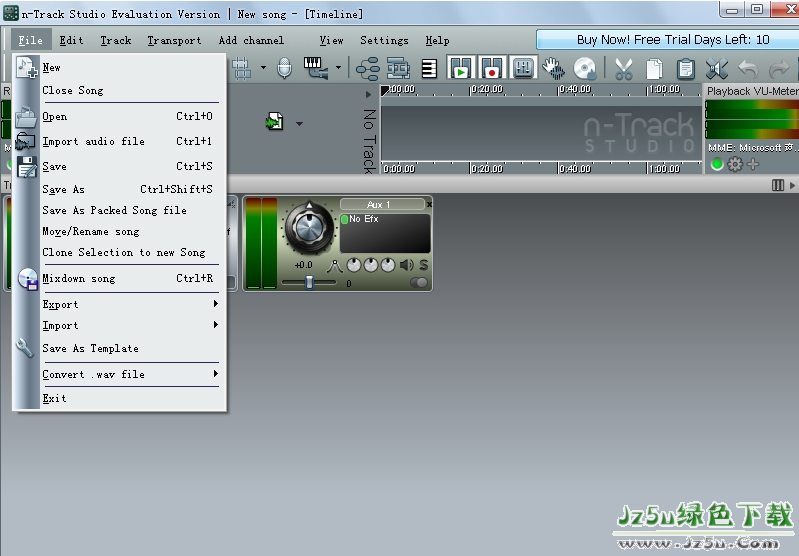Screen dimensions: 799x556
Task: Open the Track menu
Action: (x=116, y=40)
